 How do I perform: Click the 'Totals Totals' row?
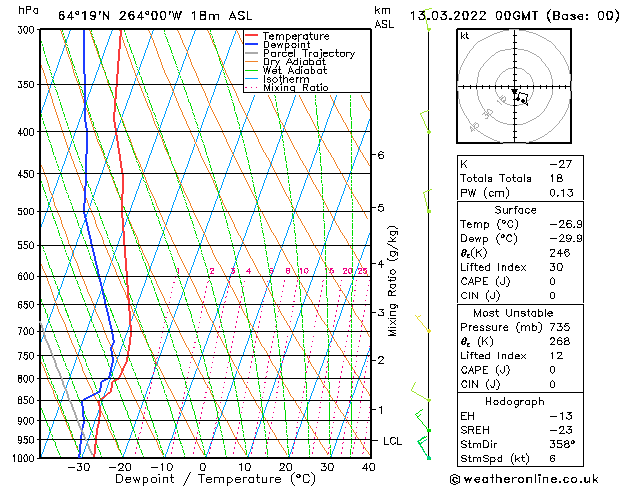(520, 178)
